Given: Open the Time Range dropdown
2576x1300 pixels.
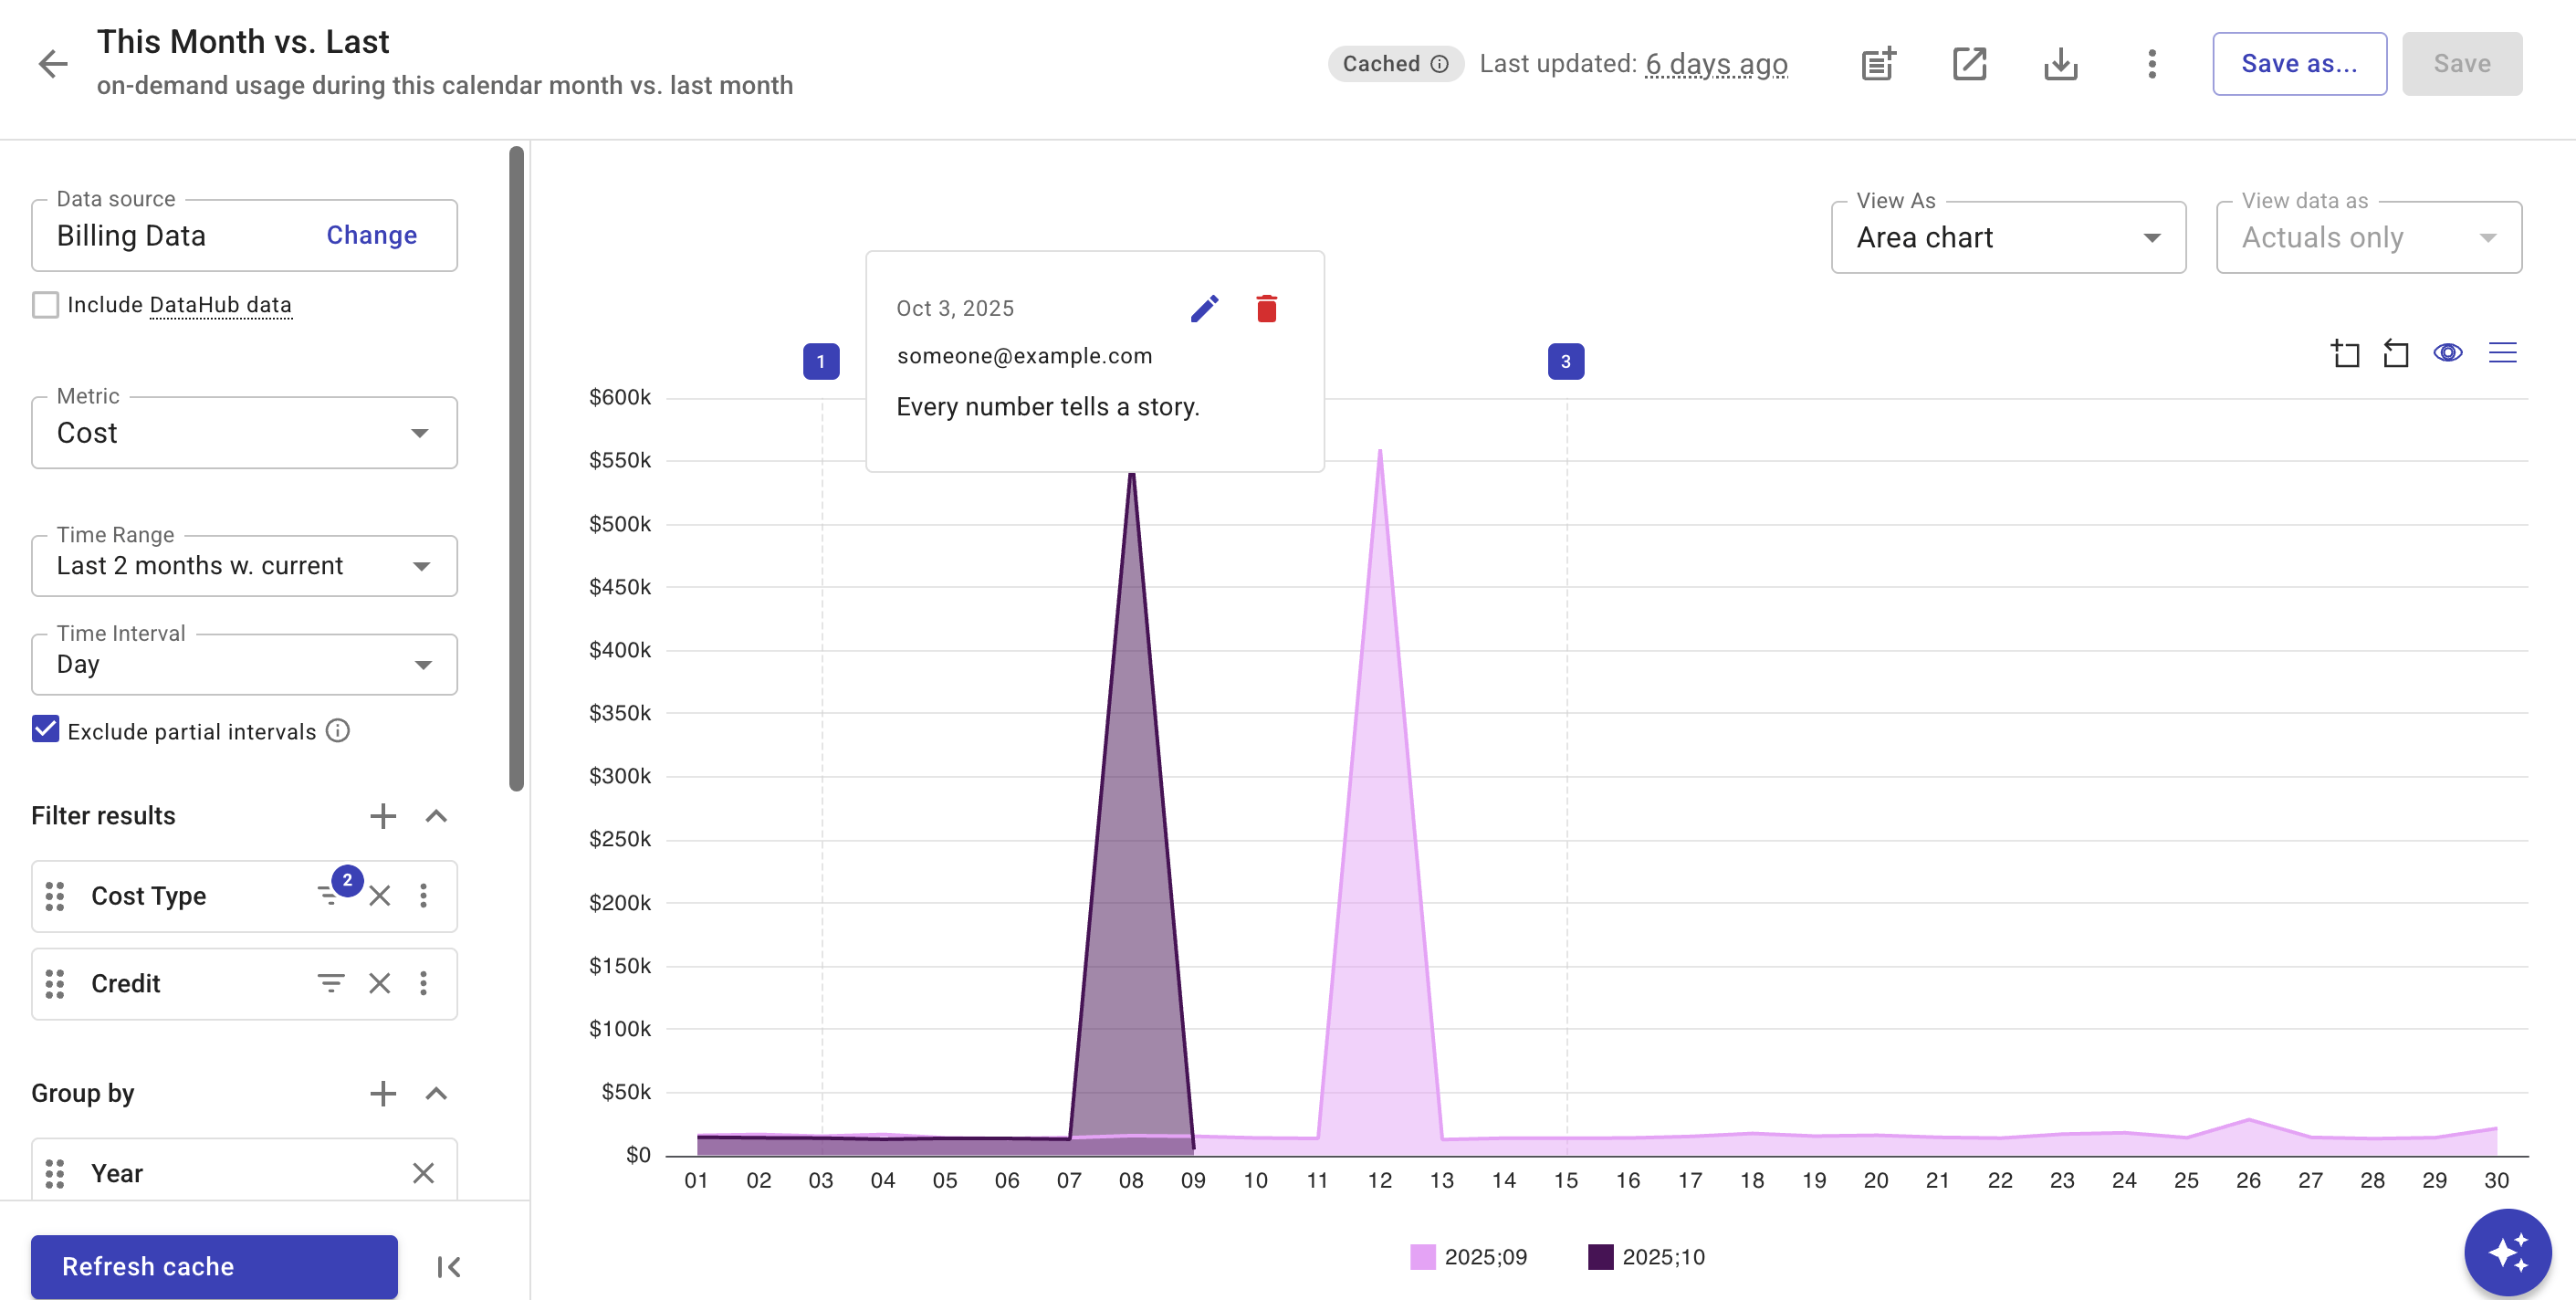Looking at the screenshot, I should 244,566.
